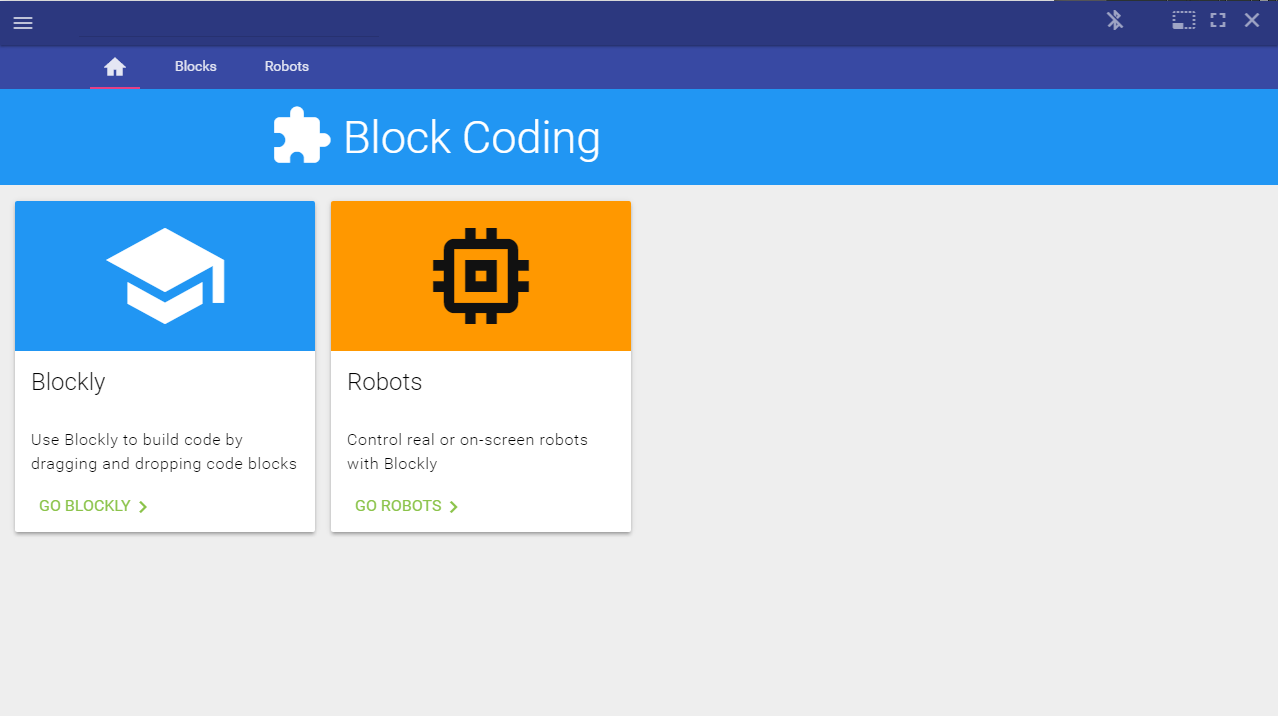Click chevron arrow next to GO ROBOTS
This screenshot has width=1278, height=716.
(454, 507)
